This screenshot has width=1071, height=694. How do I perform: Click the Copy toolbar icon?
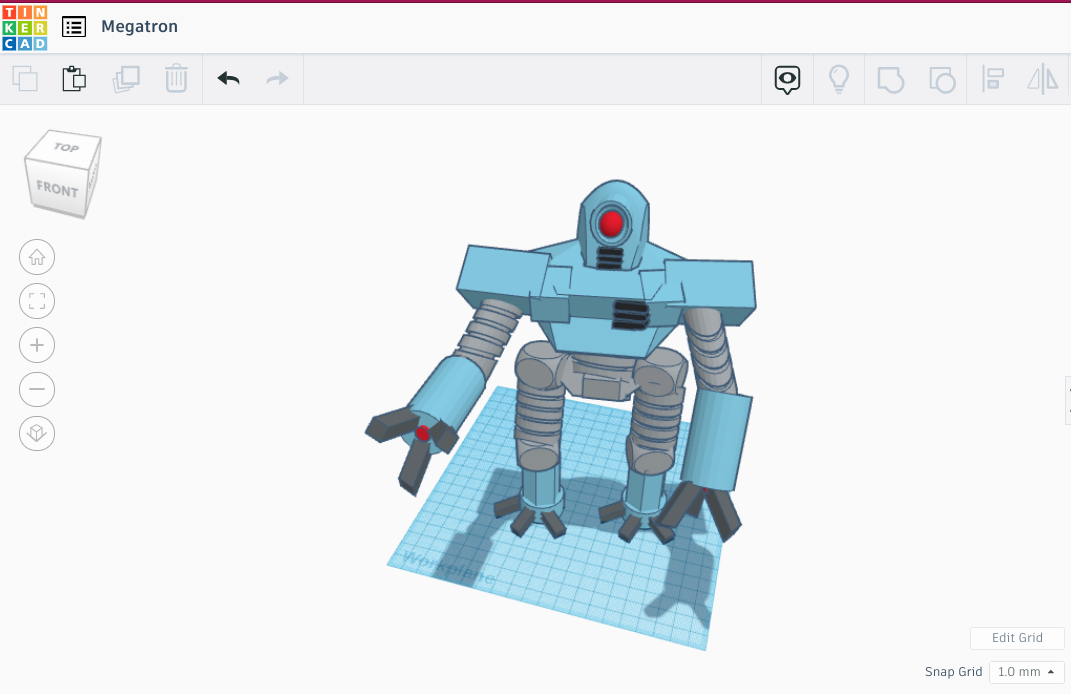(25, 79)
